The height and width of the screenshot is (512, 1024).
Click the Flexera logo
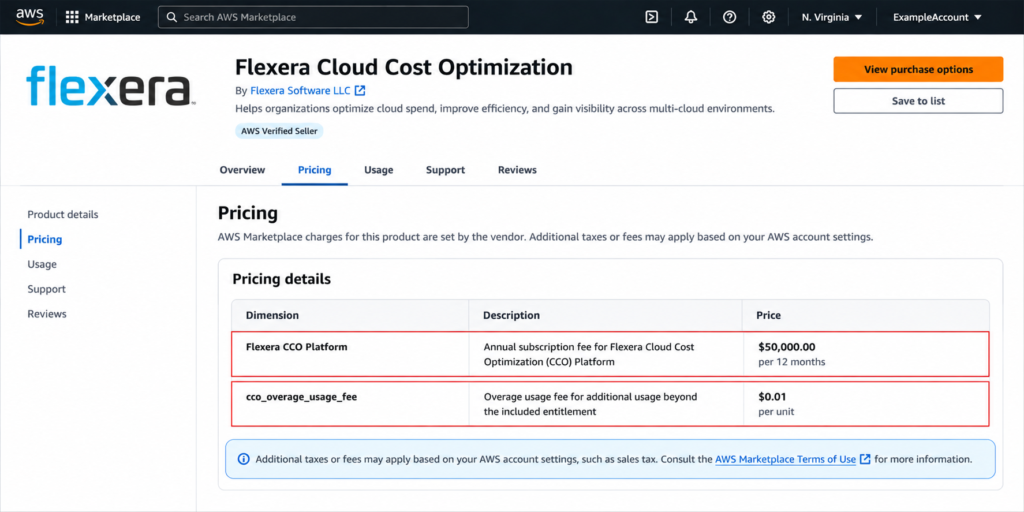[x=110, y=86]
